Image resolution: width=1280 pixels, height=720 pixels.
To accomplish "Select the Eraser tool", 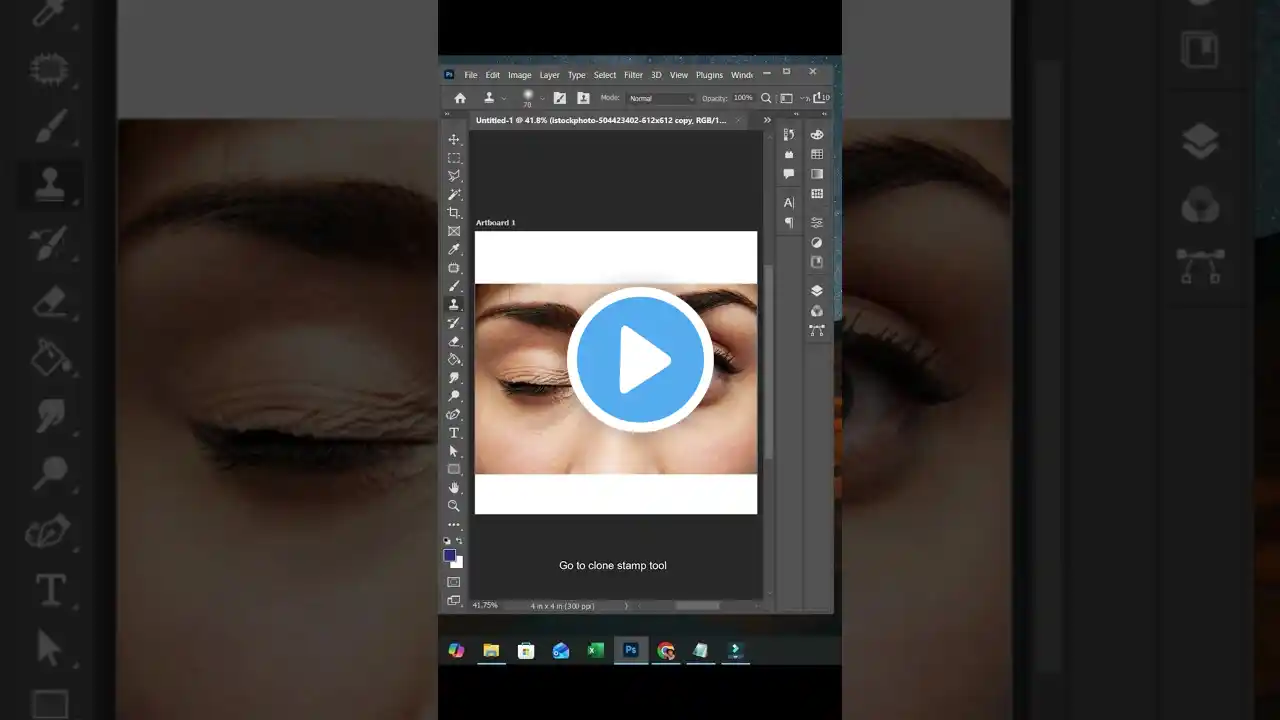I will (x=454, y=341).
